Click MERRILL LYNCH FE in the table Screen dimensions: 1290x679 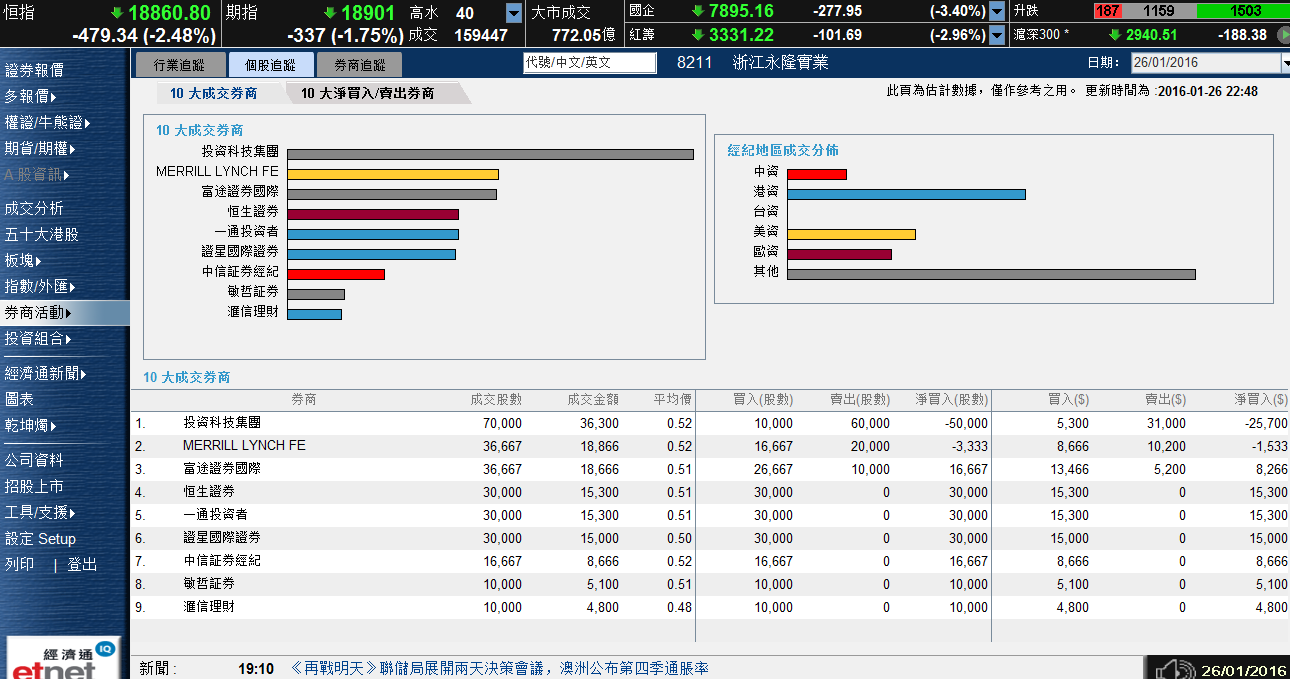pos(244,445)
